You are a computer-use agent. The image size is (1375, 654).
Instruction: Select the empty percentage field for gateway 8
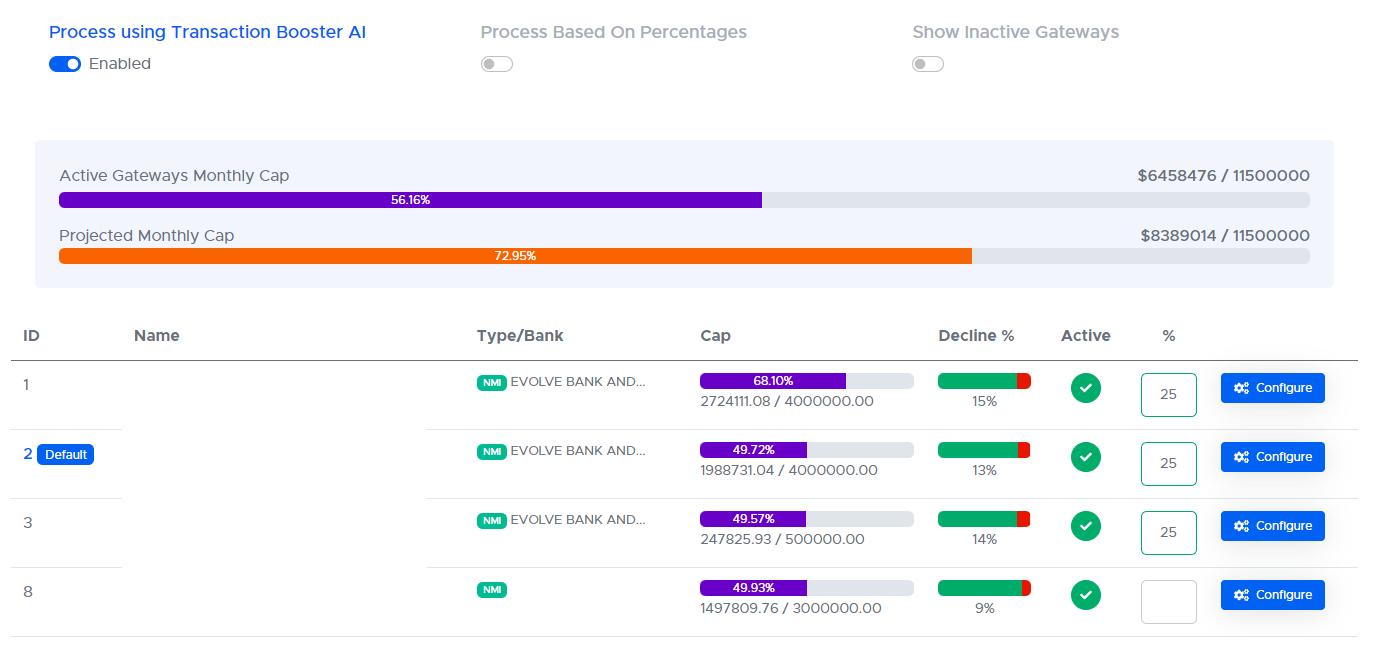coord(1168,602)
